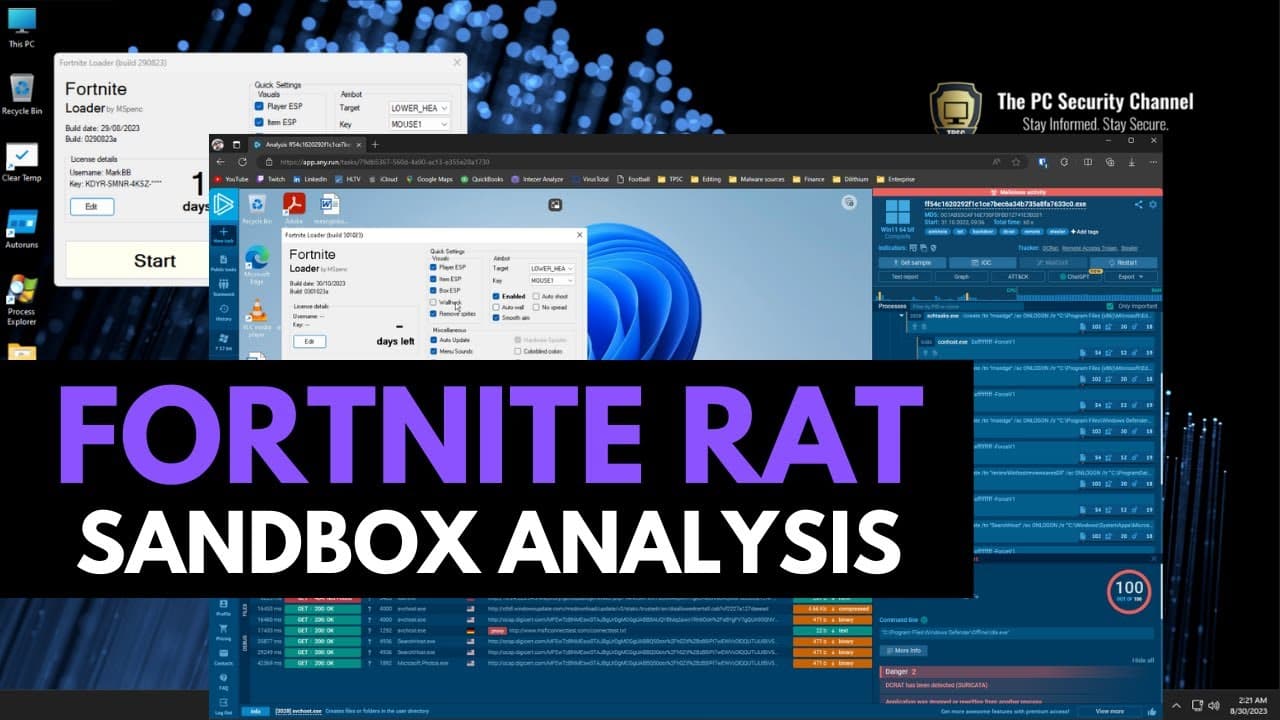Open the Export dropdown in analysis panel
The width and height of the screenshot is (1280, 720).
coord(1131,276)
